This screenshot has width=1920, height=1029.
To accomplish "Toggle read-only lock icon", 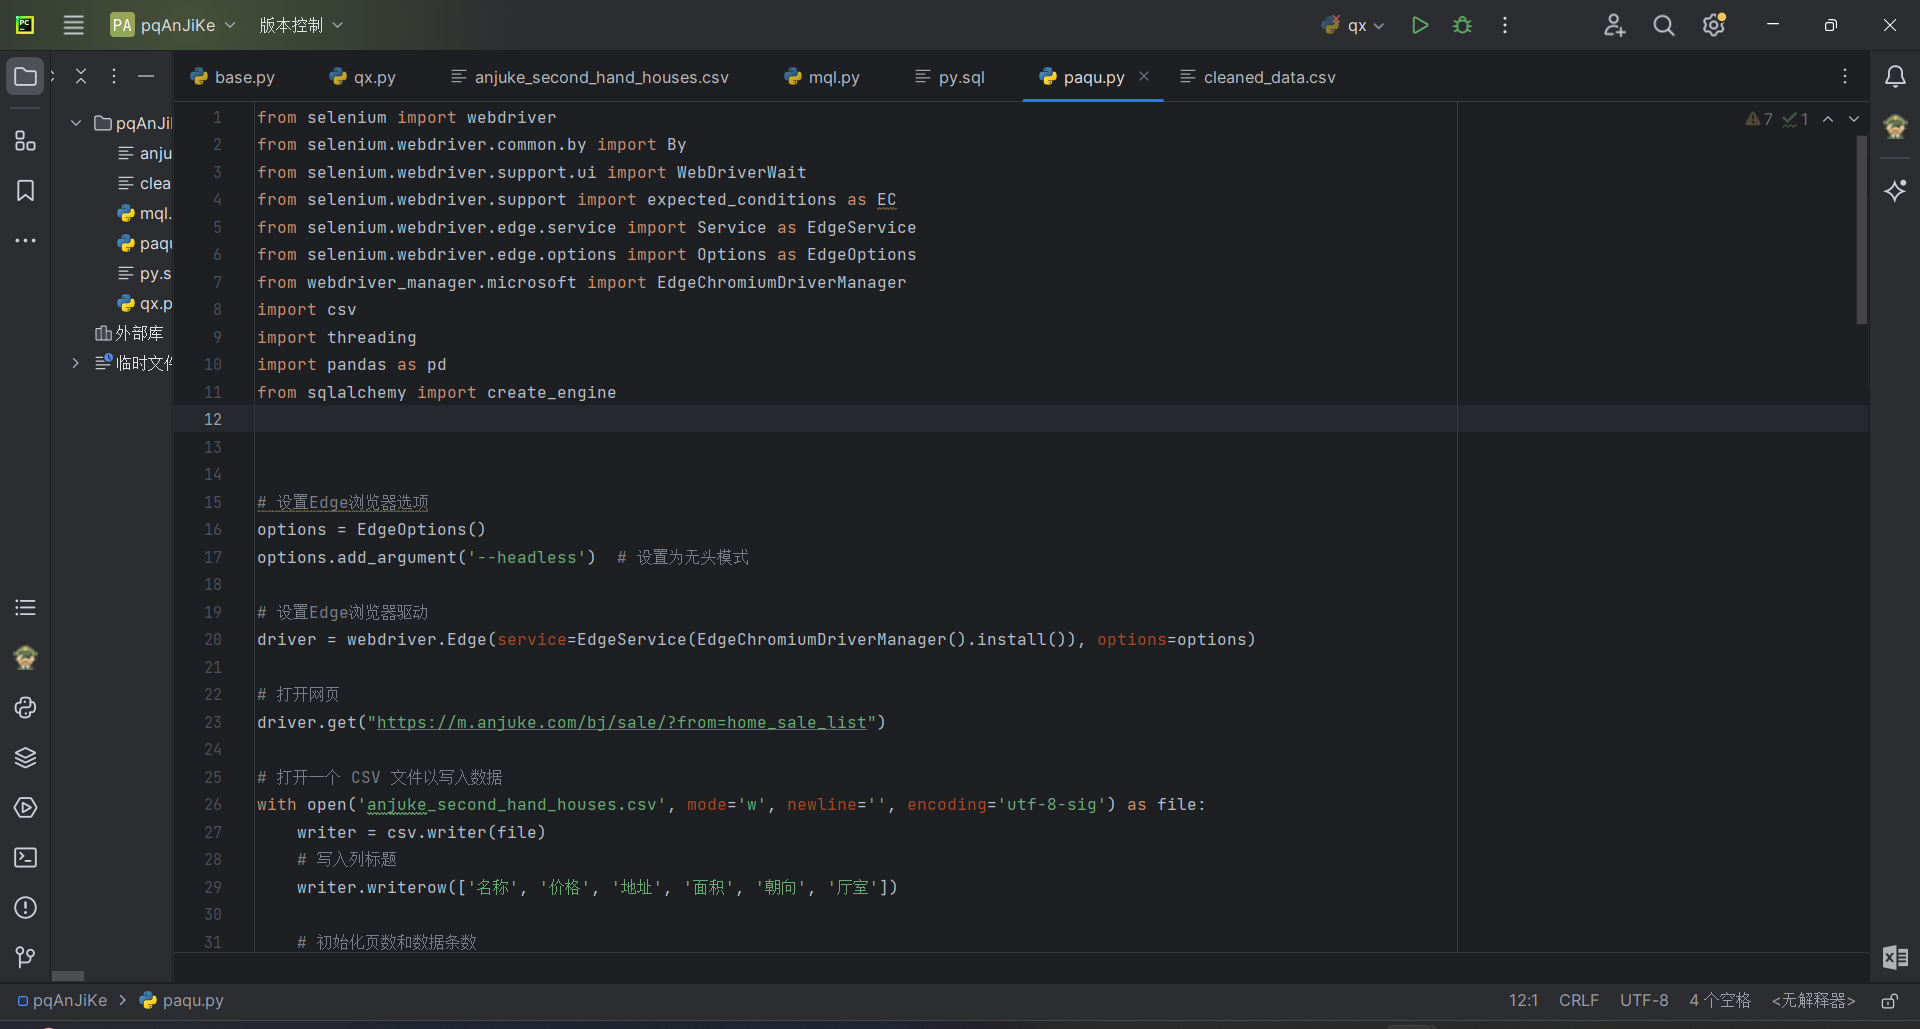I will tap(1890, 1000).
